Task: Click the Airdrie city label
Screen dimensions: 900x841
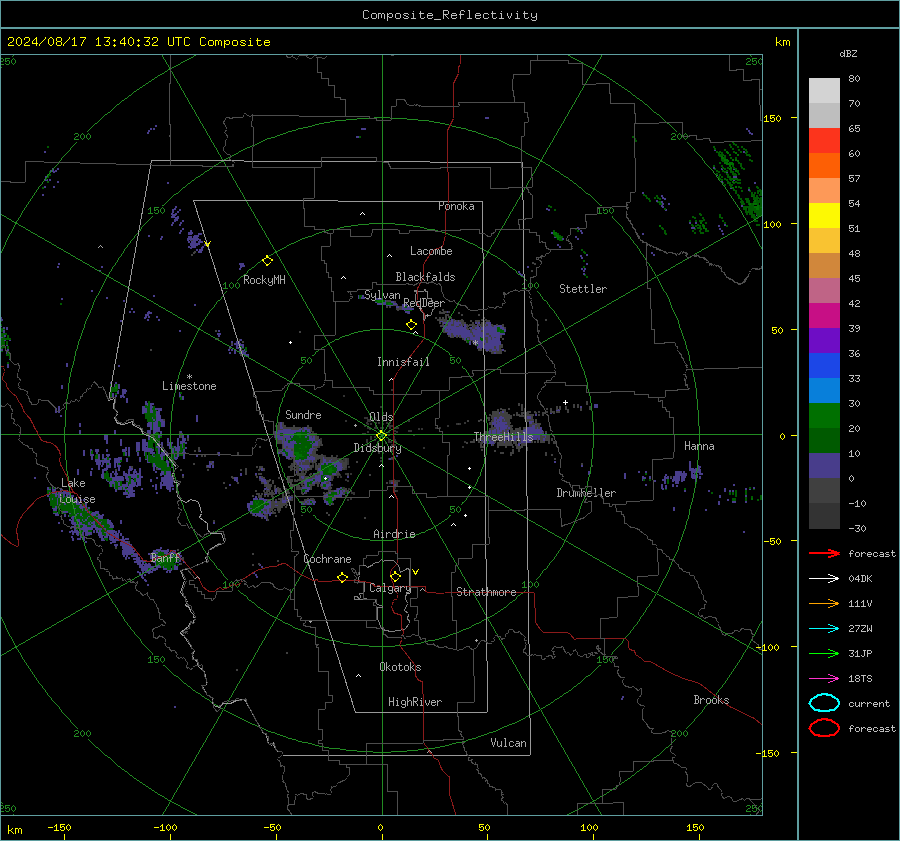Action: coord(394,534)
